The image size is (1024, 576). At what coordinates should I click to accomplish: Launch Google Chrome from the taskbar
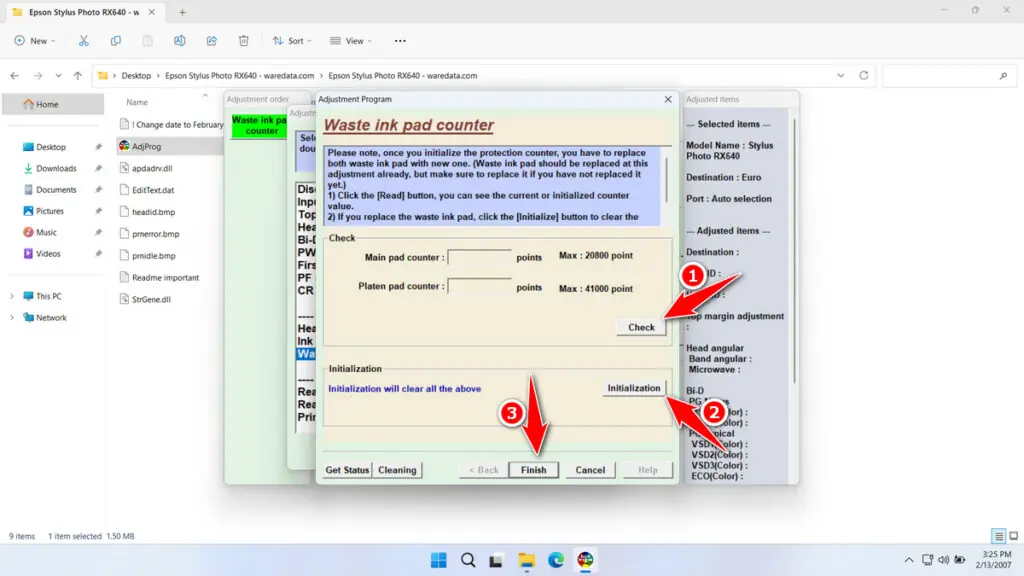click(x=587, y=560)
